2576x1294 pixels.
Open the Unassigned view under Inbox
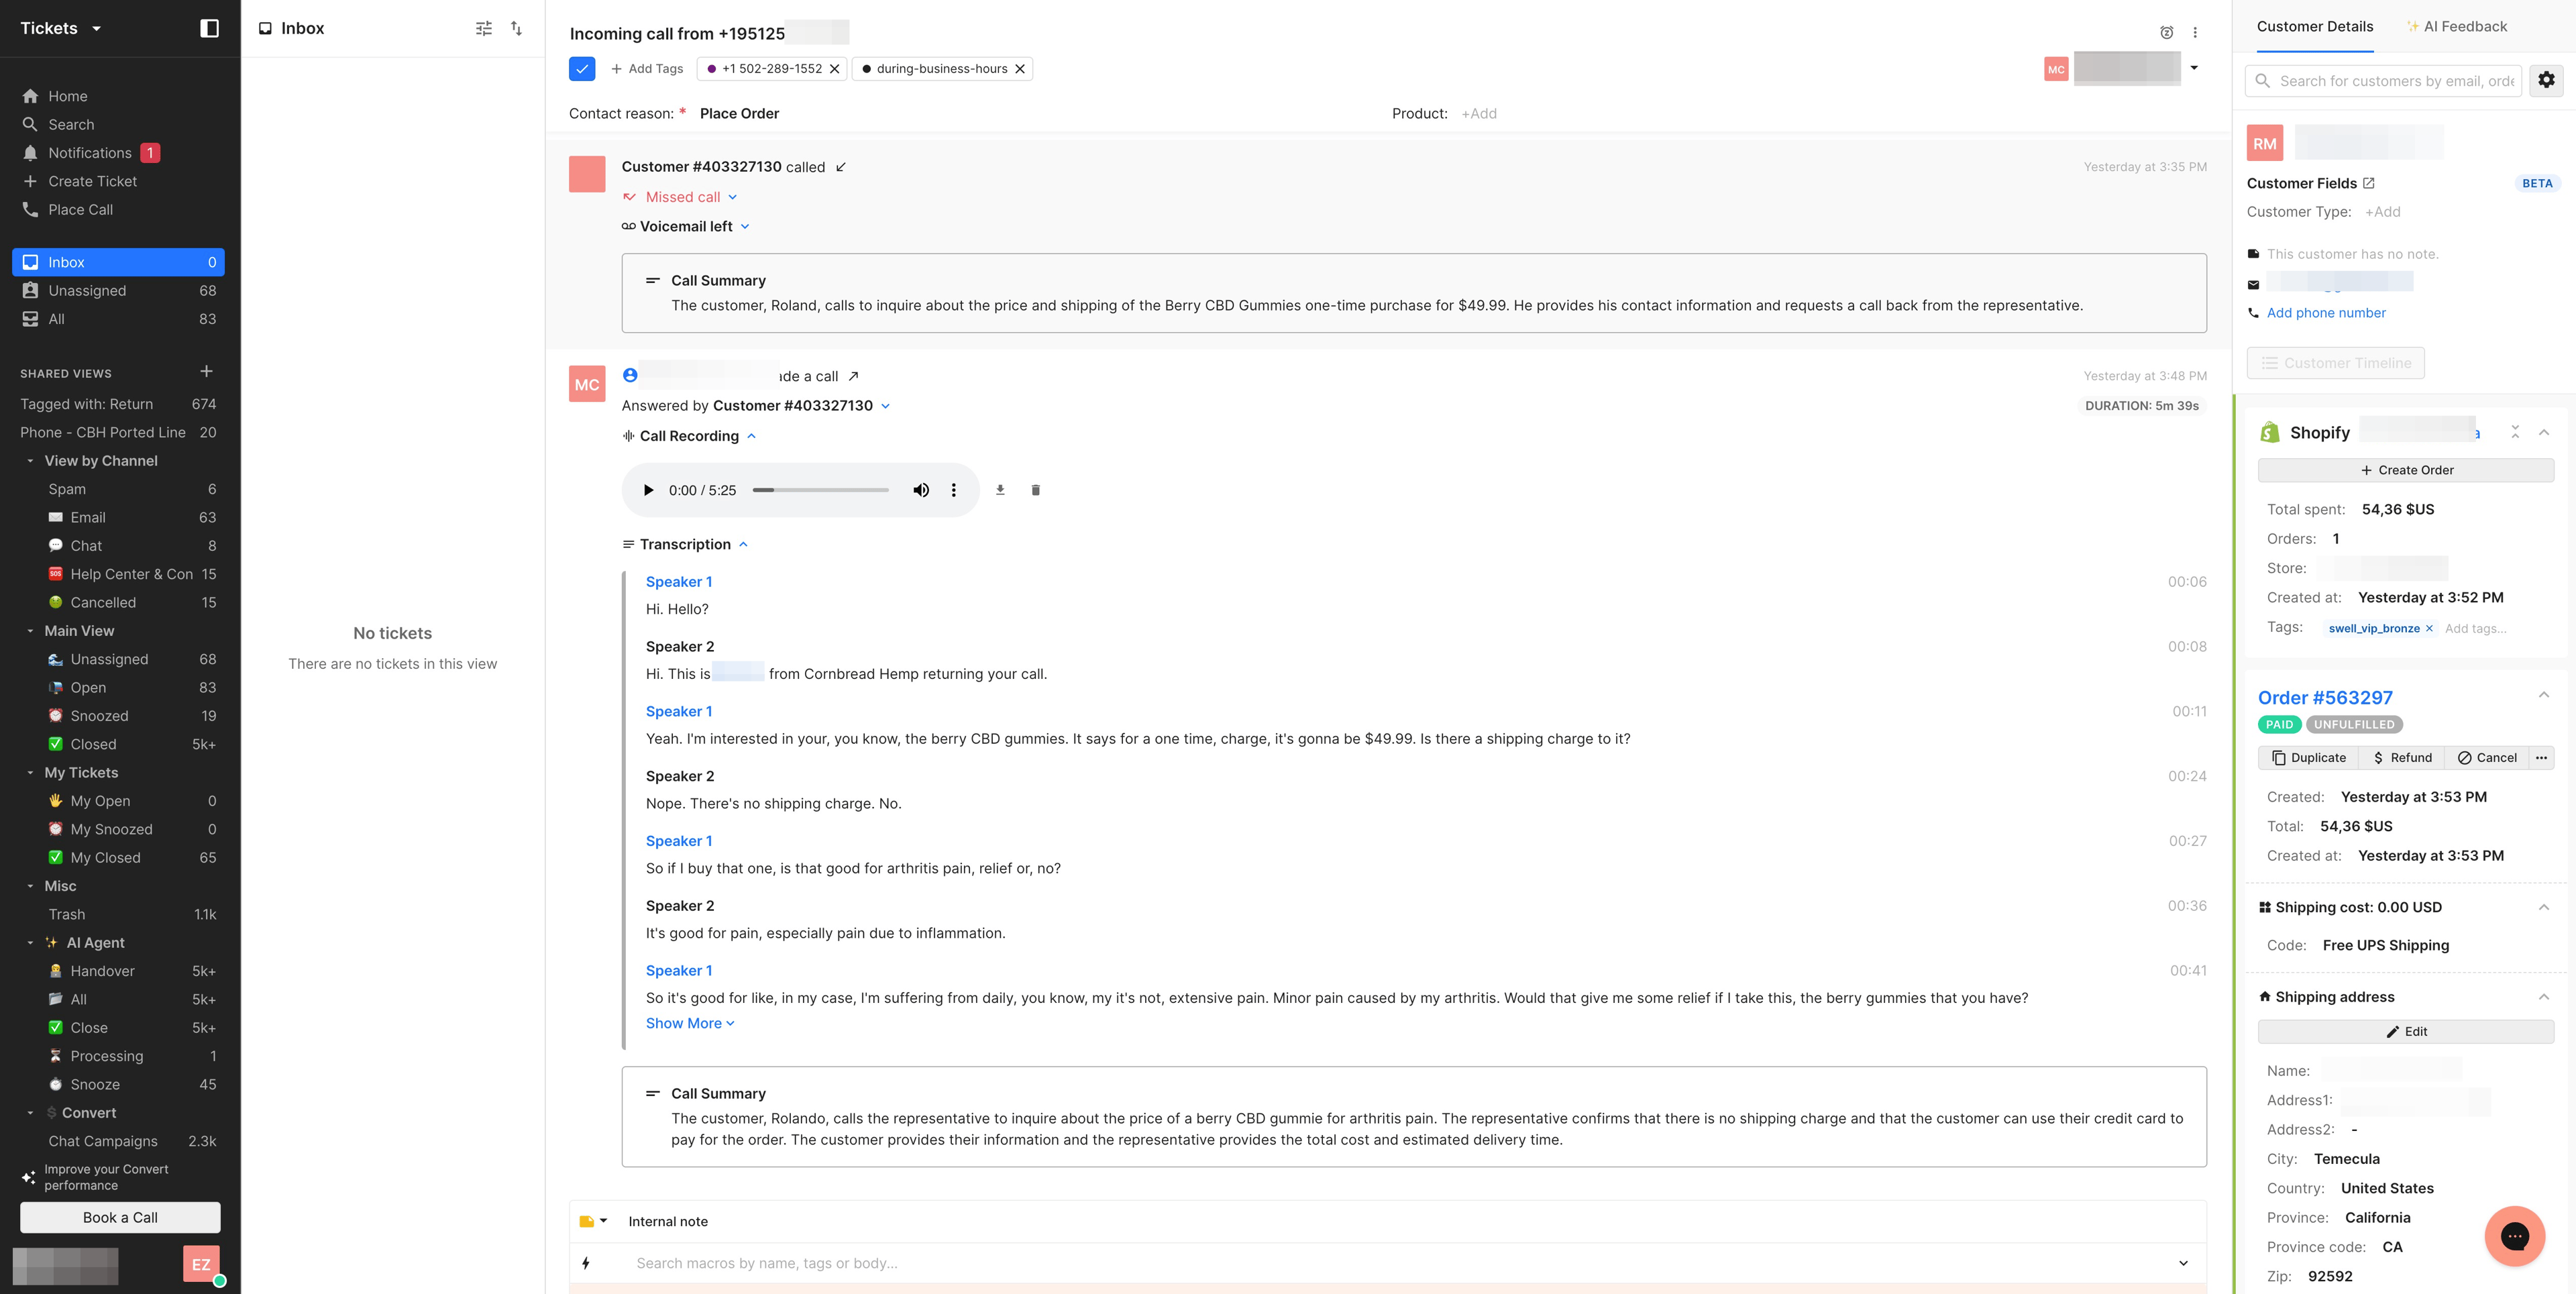pyautogui.click(x=88, y=291)
